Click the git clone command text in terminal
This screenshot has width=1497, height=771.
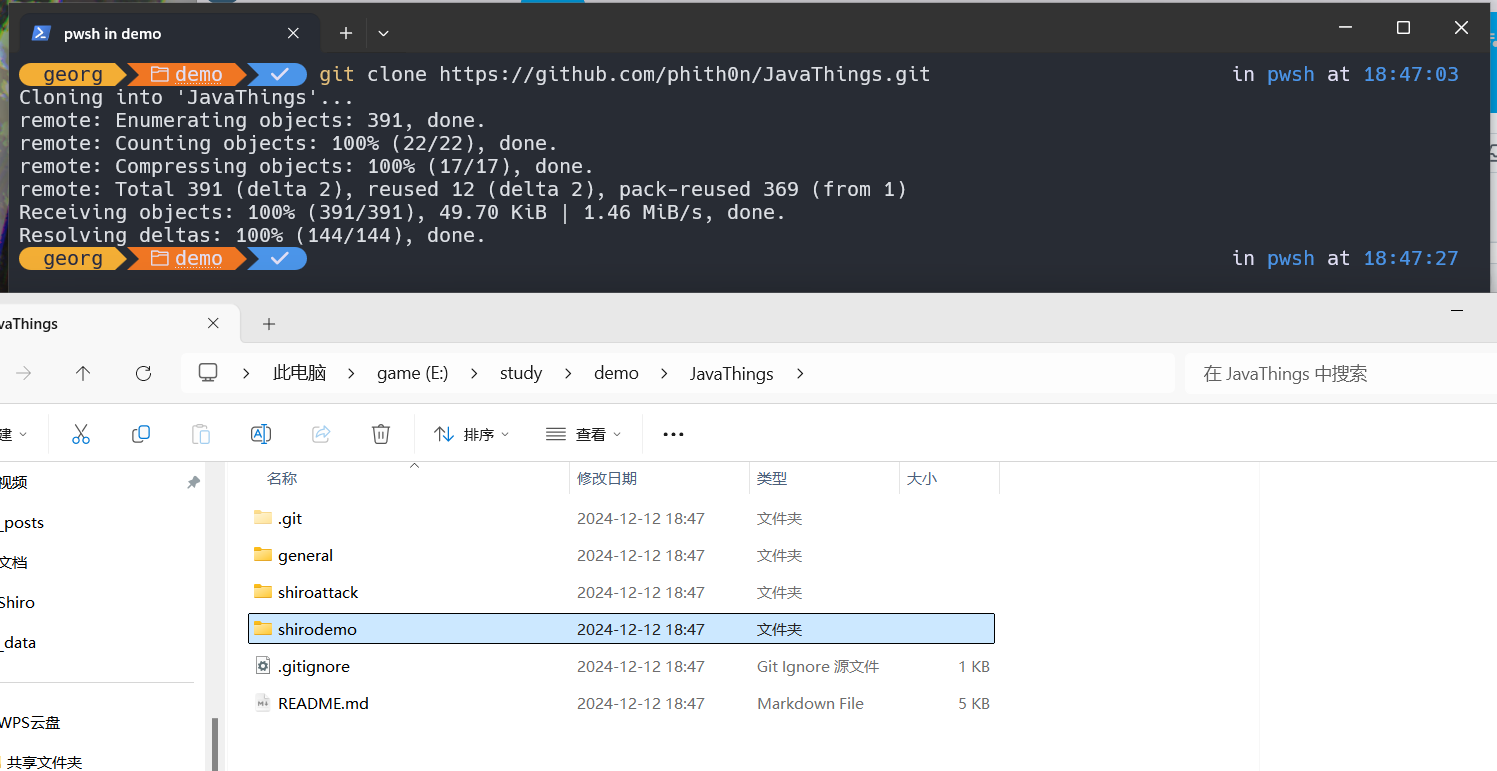pyautogui.click(x=625, y=74)
